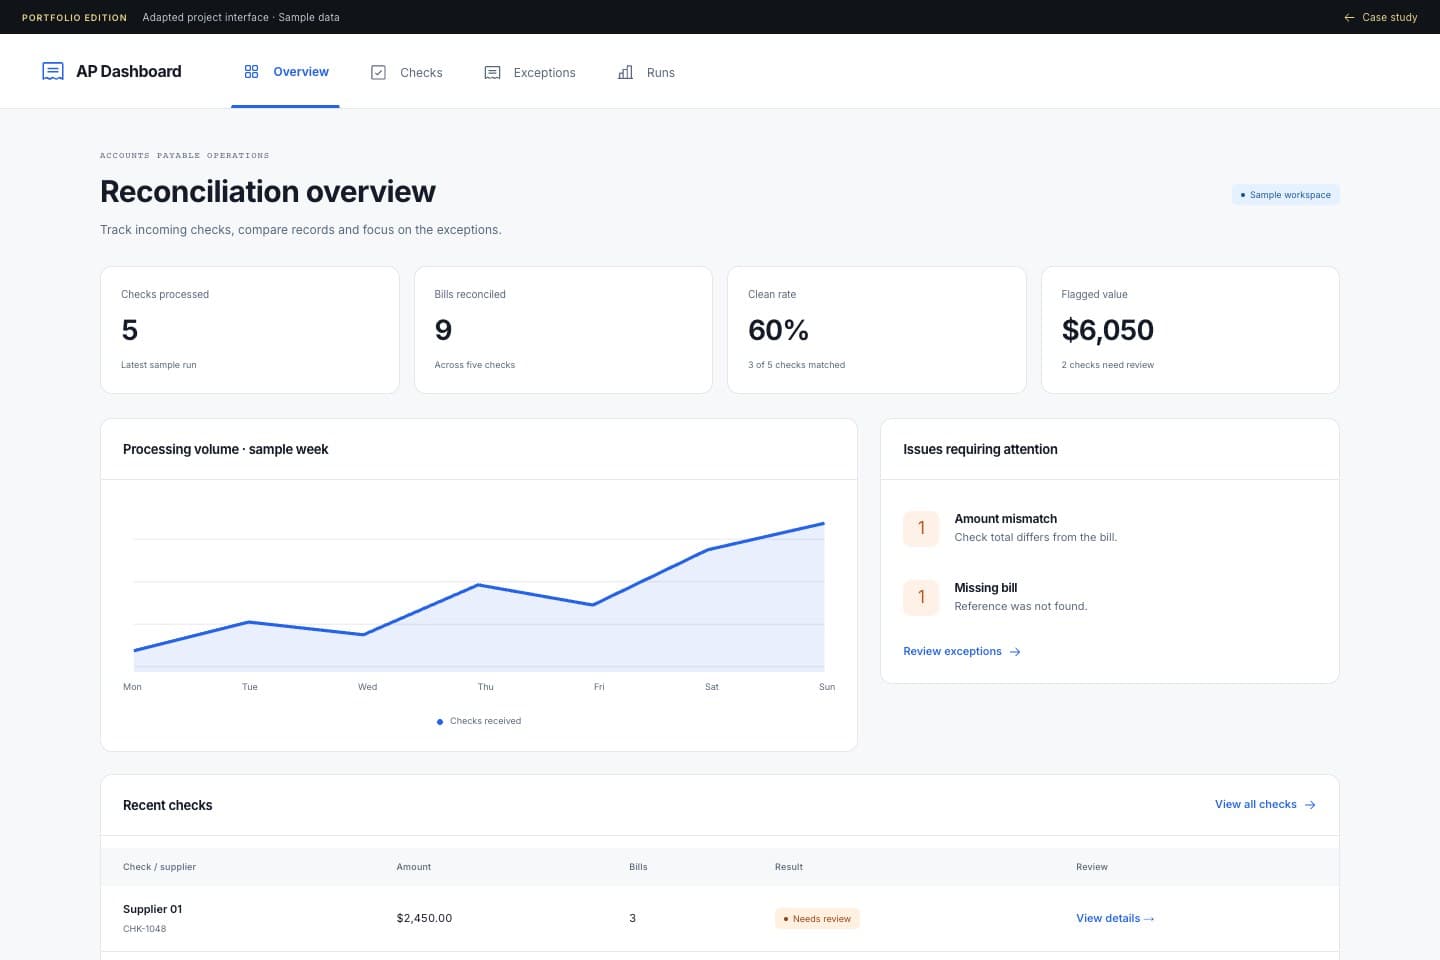This screenshot has height=960, width=1440.
Task: Open View details for Supplier 01
Action: click(1115, 918)
